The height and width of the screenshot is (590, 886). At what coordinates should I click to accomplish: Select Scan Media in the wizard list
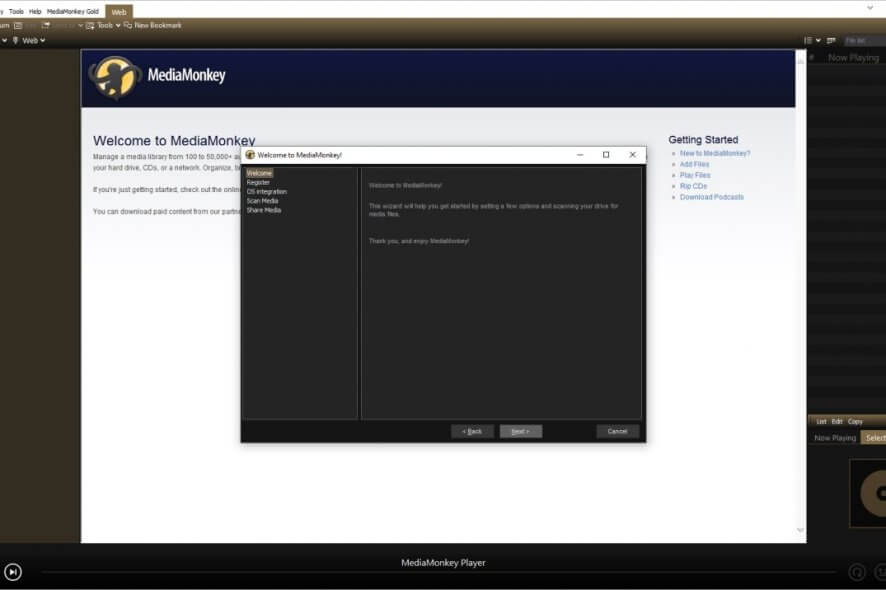point(262,201)
